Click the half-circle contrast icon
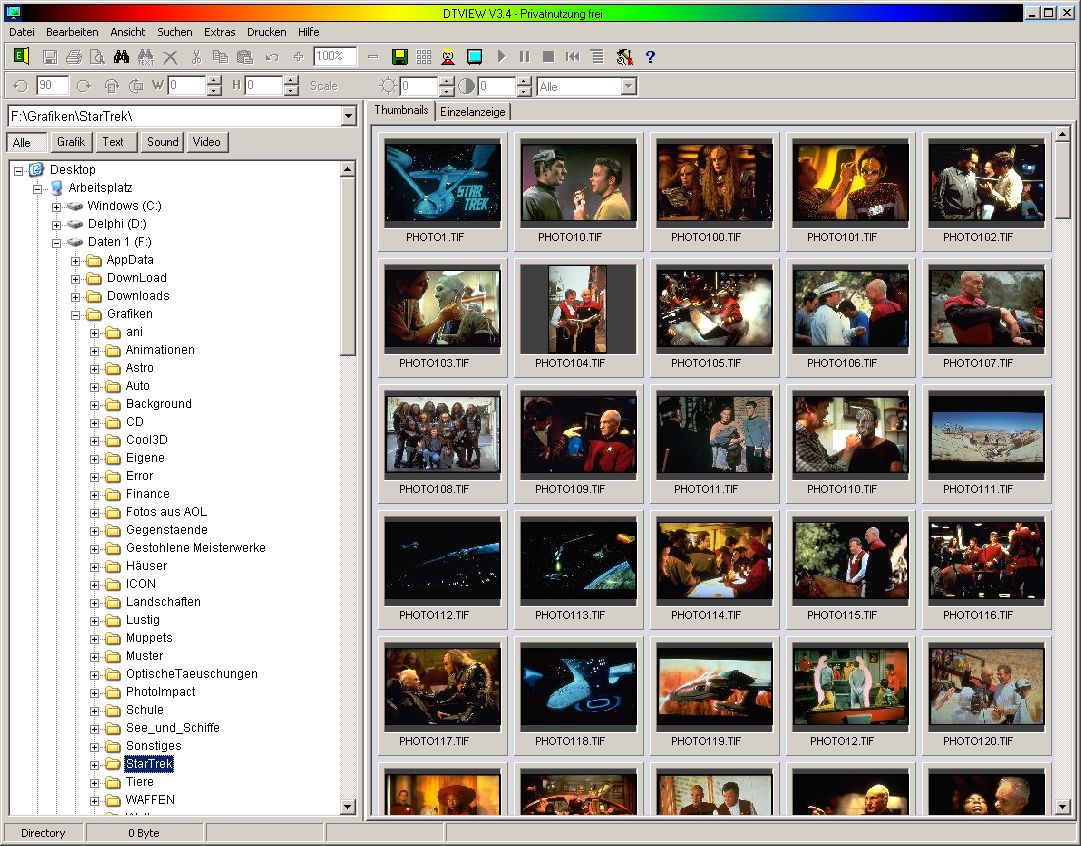 pos(467,86)
